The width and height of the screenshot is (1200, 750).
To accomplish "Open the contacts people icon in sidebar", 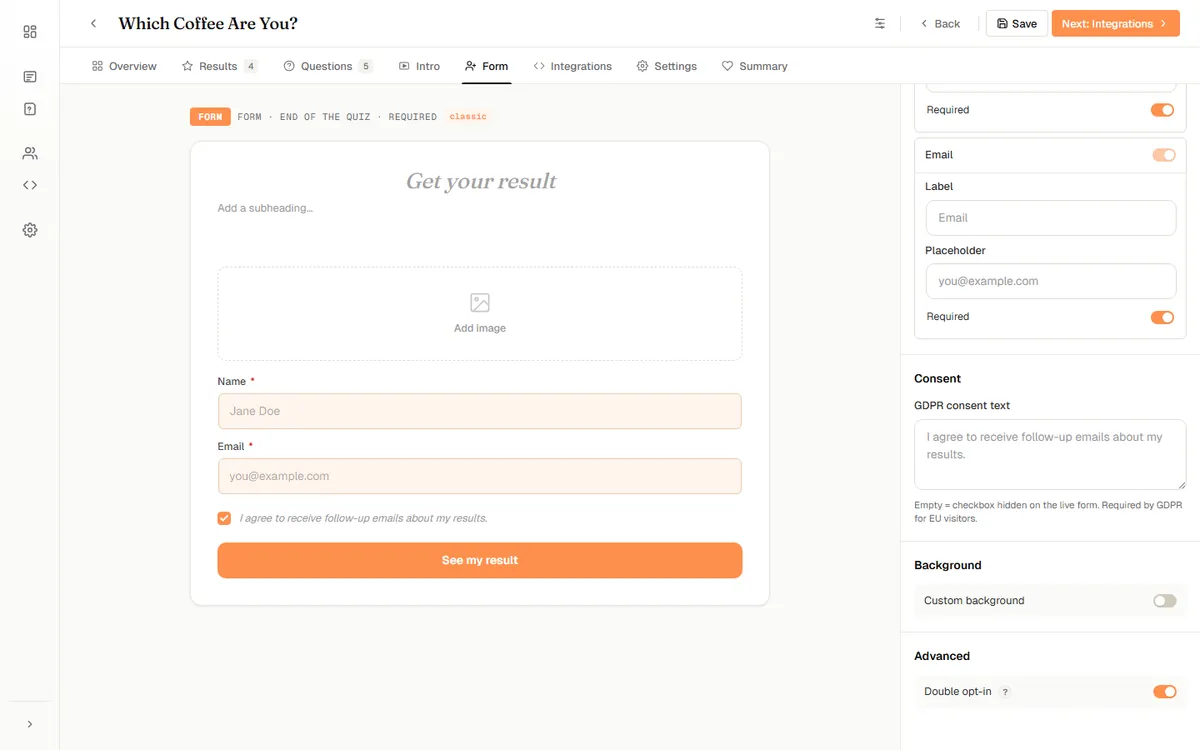I will click(30, 153).
